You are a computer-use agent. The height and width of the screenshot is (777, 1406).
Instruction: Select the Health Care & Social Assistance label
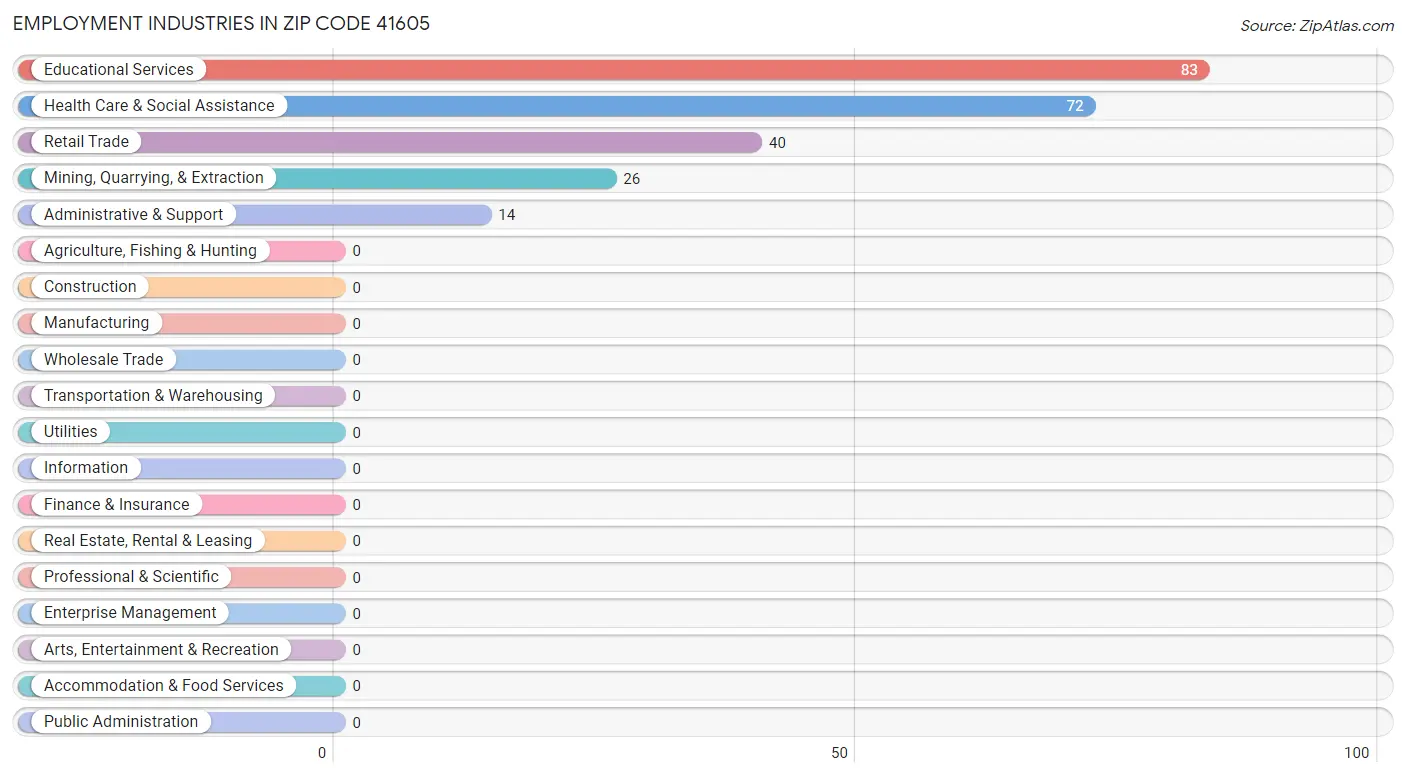[x=159, y=105]
